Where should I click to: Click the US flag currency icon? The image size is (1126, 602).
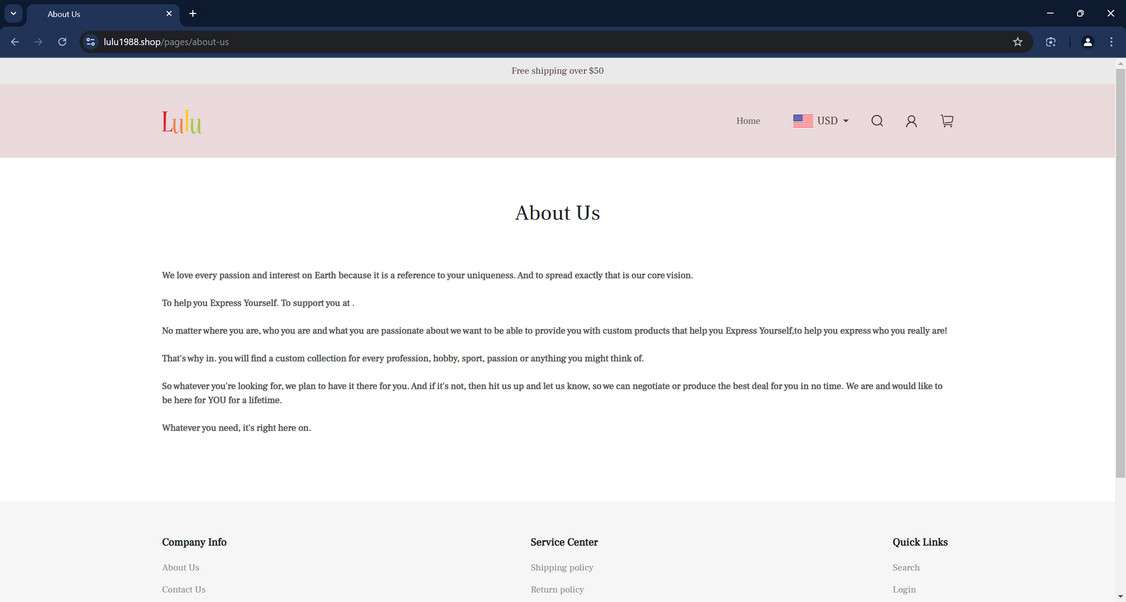803,121
